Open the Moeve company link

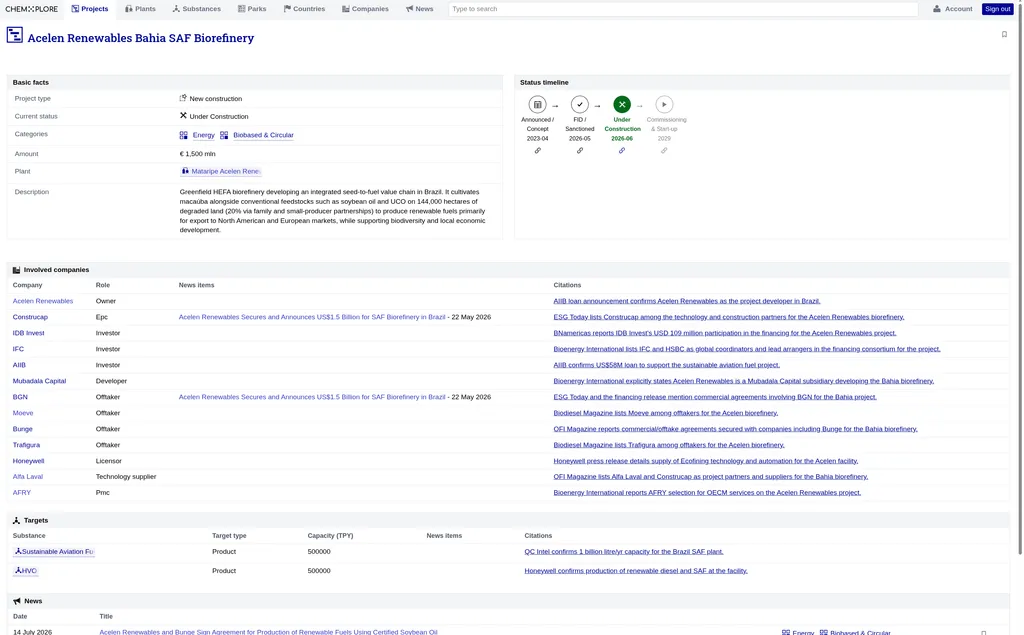coord(23,413)
